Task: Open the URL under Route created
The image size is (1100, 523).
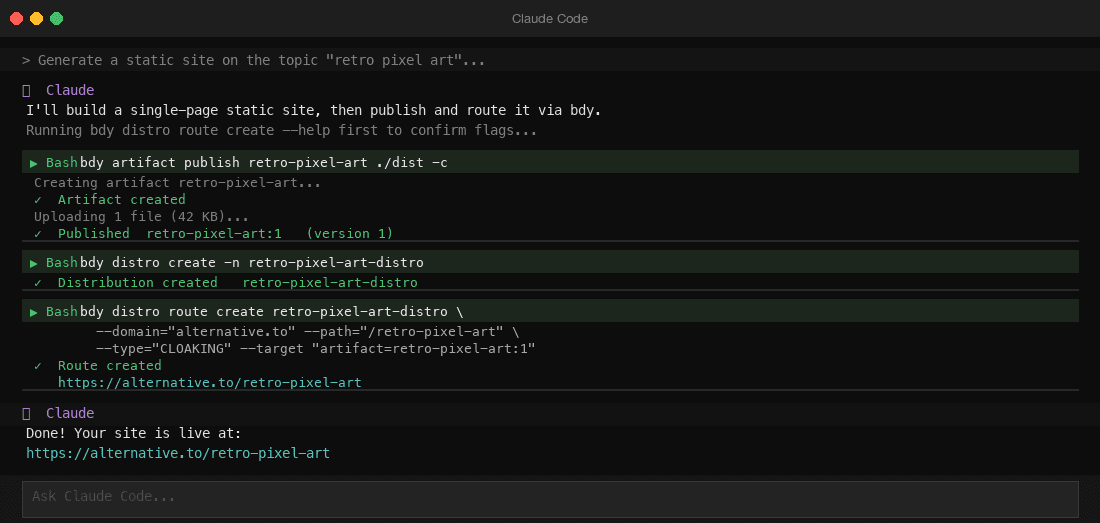Action: [210, 382]
